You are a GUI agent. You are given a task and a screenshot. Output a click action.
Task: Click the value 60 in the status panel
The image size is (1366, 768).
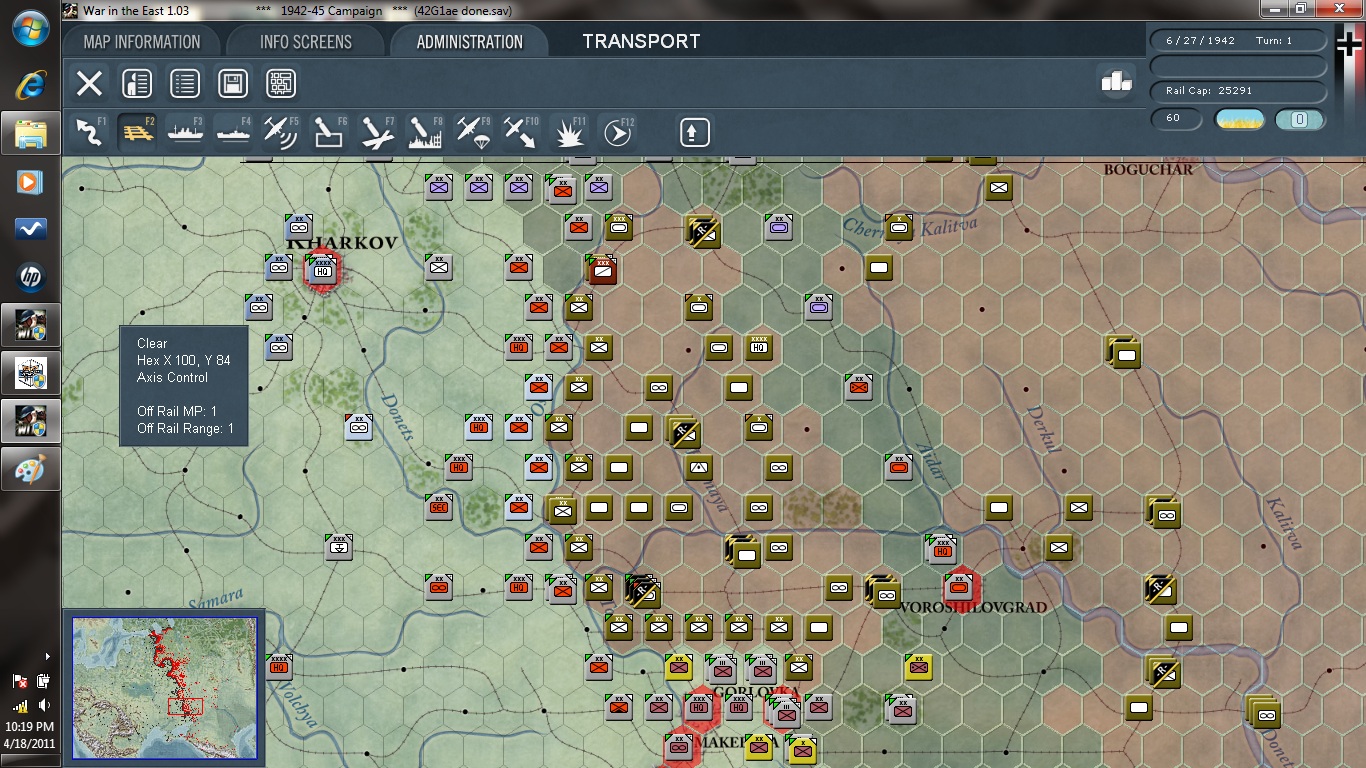[x=1178, y=119]
